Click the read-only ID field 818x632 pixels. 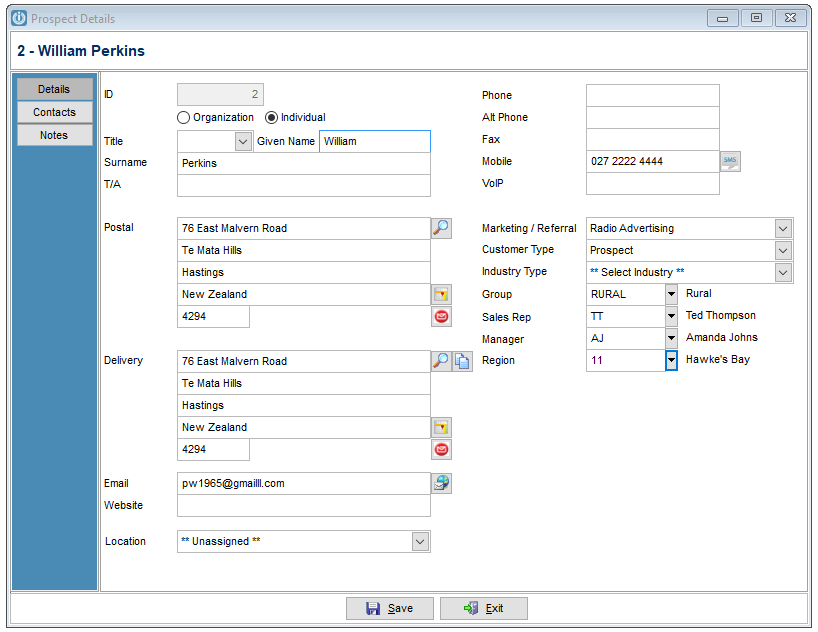coord(220,94)
